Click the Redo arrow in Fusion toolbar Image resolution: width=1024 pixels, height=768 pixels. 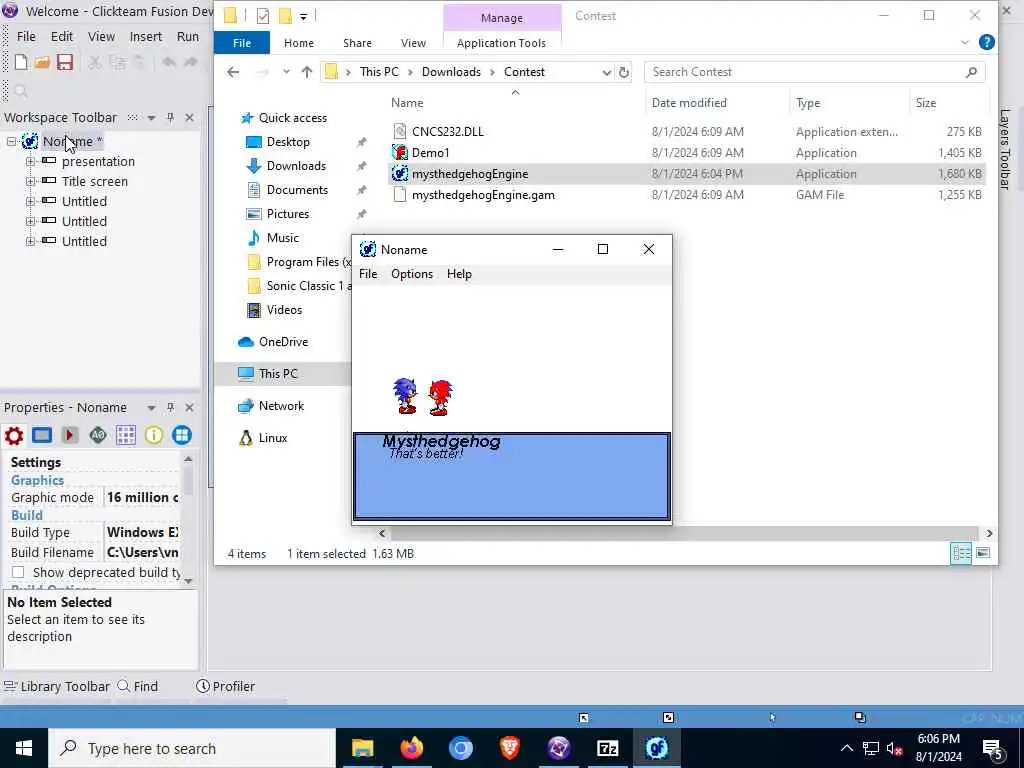click(x=191, y=62)
